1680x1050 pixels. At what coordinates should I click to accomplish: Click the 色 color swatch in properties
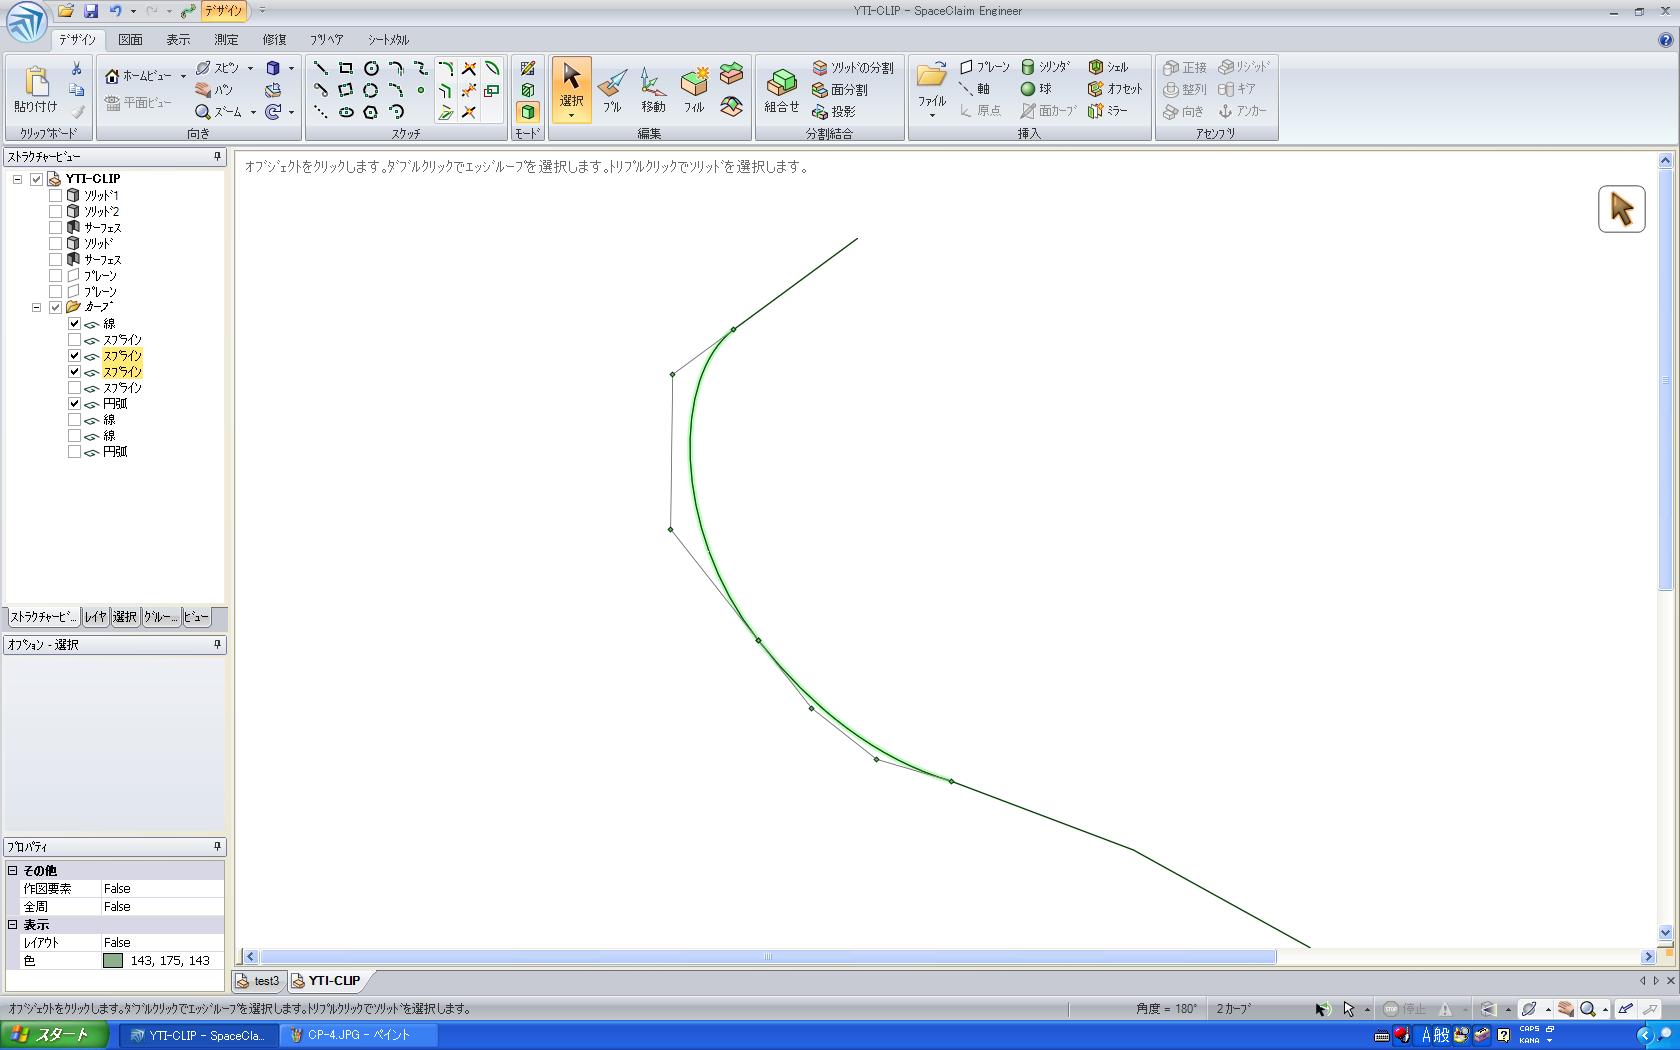click(x=113, y=961)
